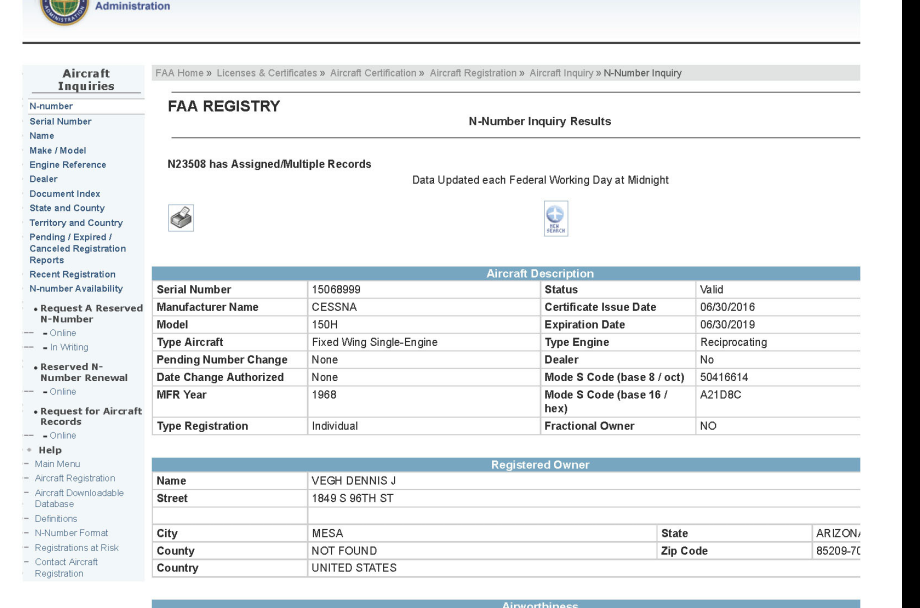Click street address 1849 S 96TH ST
Viewport: 920px width, 608px height.
(x=353, y=499)
